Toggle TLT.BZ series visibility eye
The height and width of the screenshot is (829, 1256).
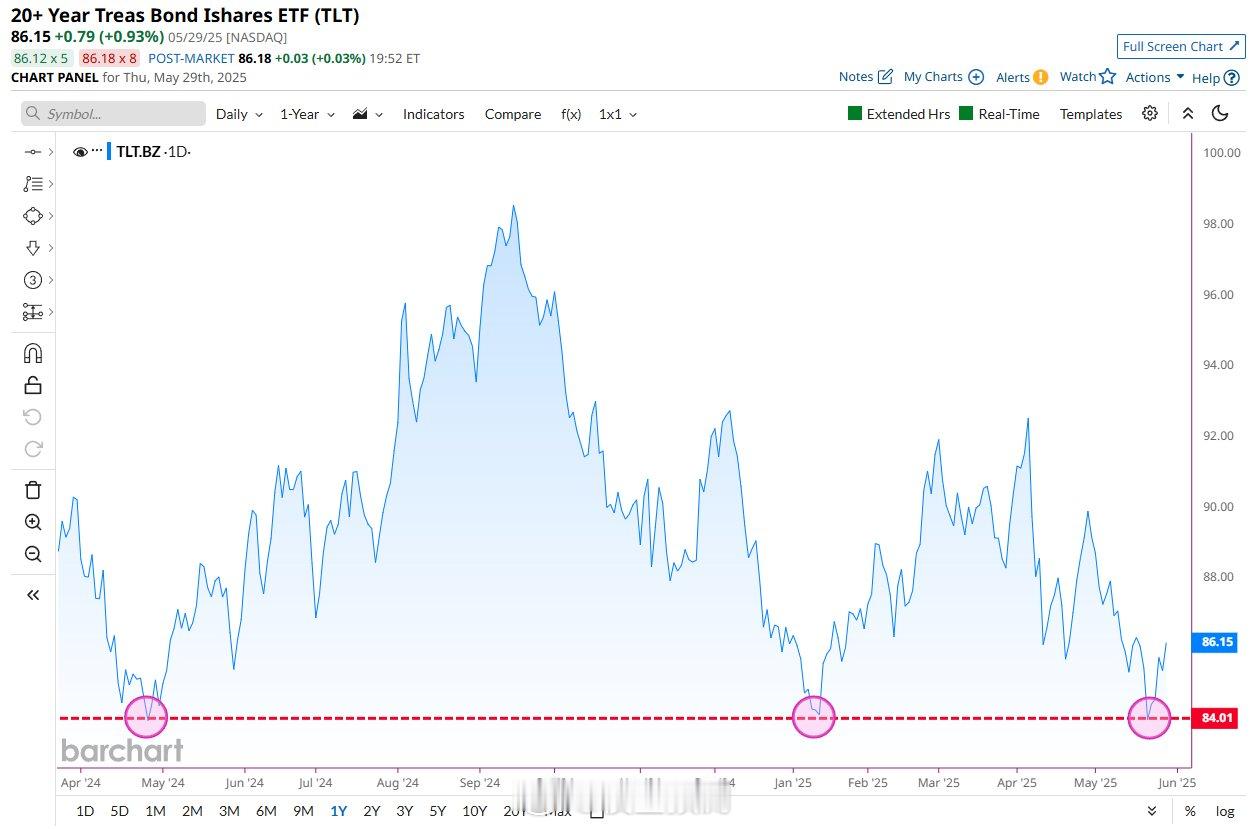[80, 152]
